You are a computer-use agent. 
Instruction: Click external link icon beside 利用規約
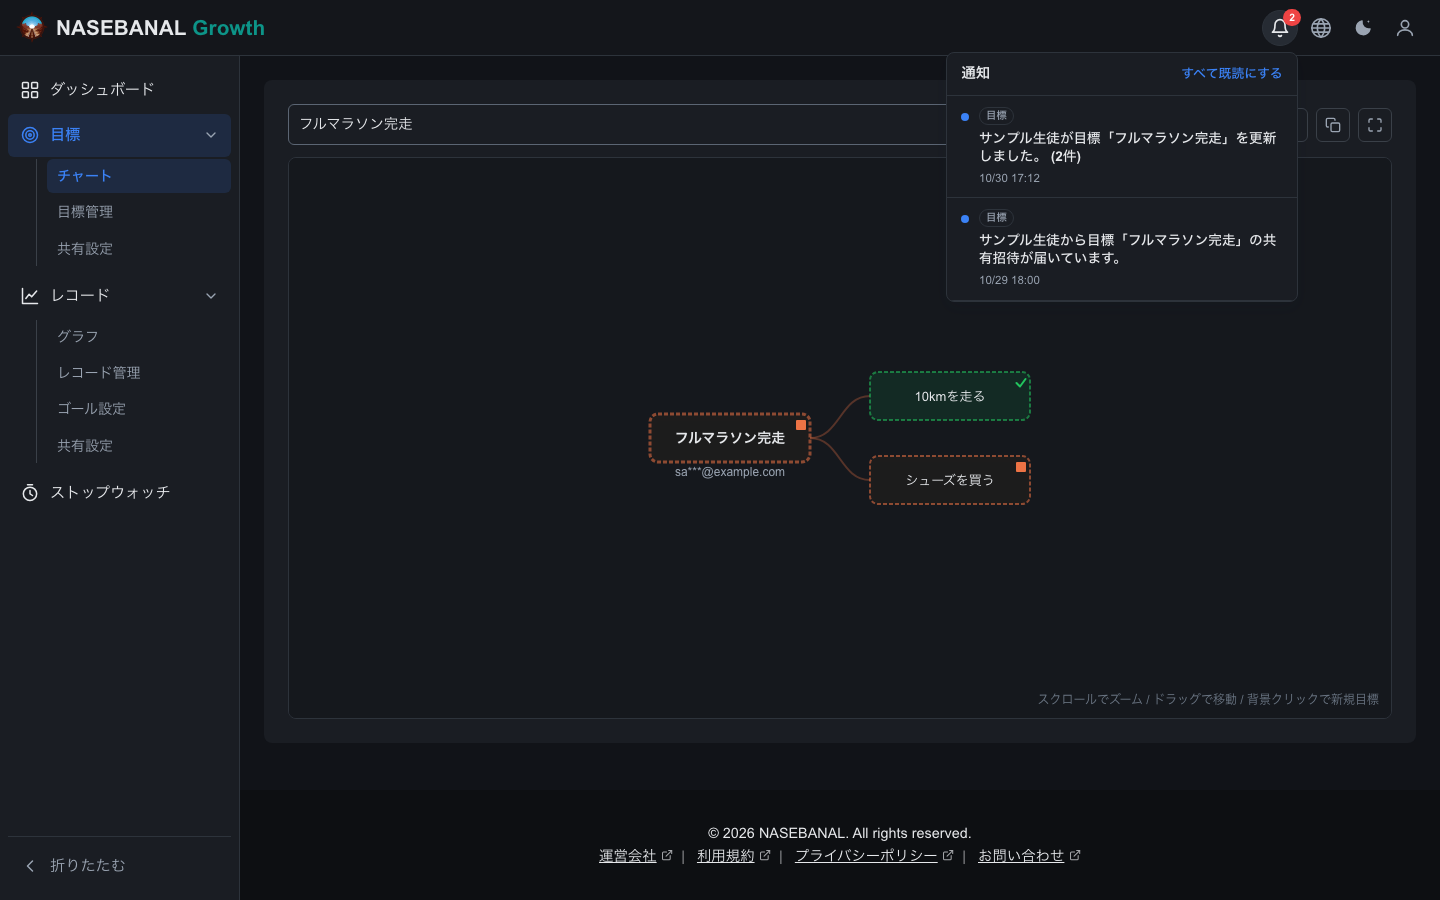(x=765, y=855)
